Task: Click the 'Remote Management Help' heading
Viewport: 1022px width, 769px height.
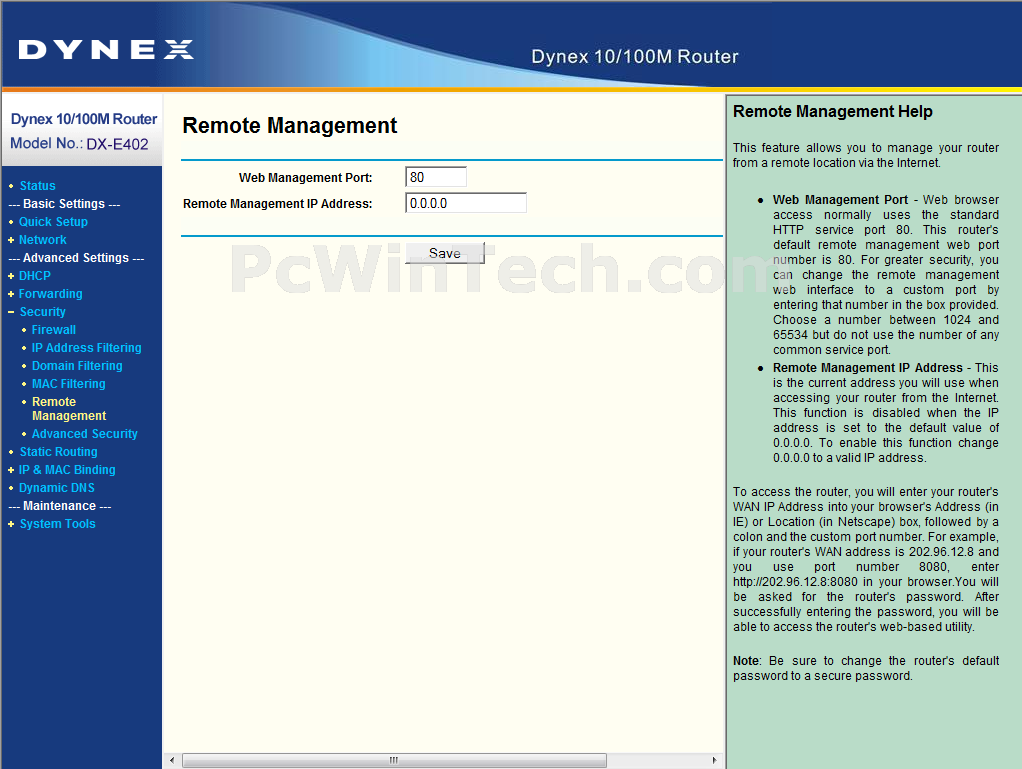Action: coord(832,111)
